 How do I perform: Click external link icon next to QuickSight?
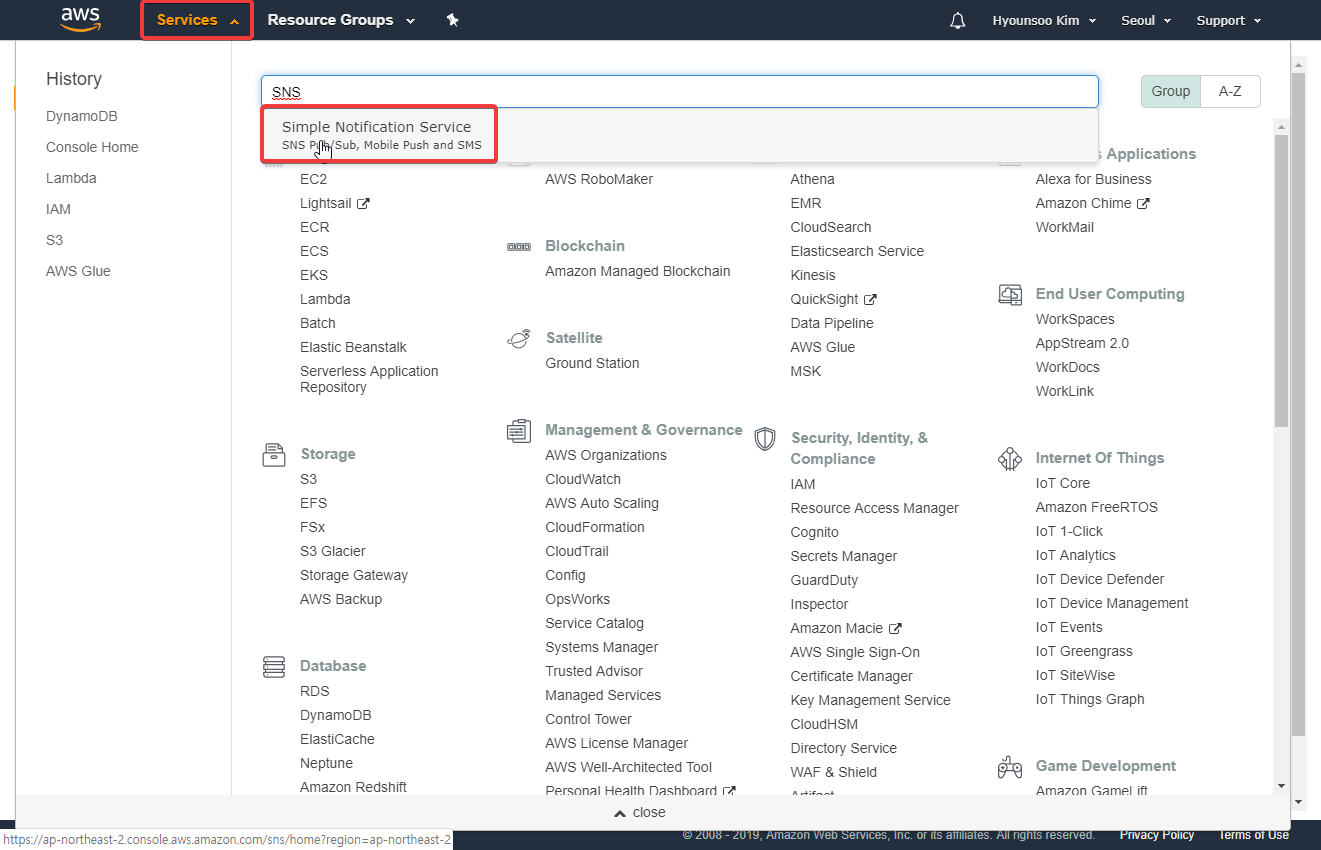click(871, 299)
